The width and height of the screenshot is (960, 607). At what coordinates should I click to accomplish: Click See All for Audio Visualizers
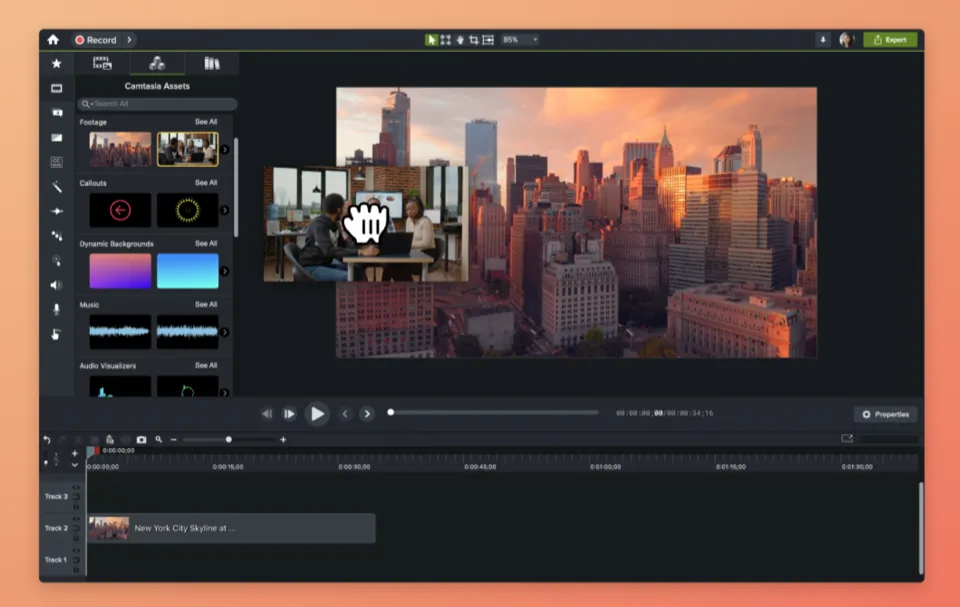tap(206, 365)
